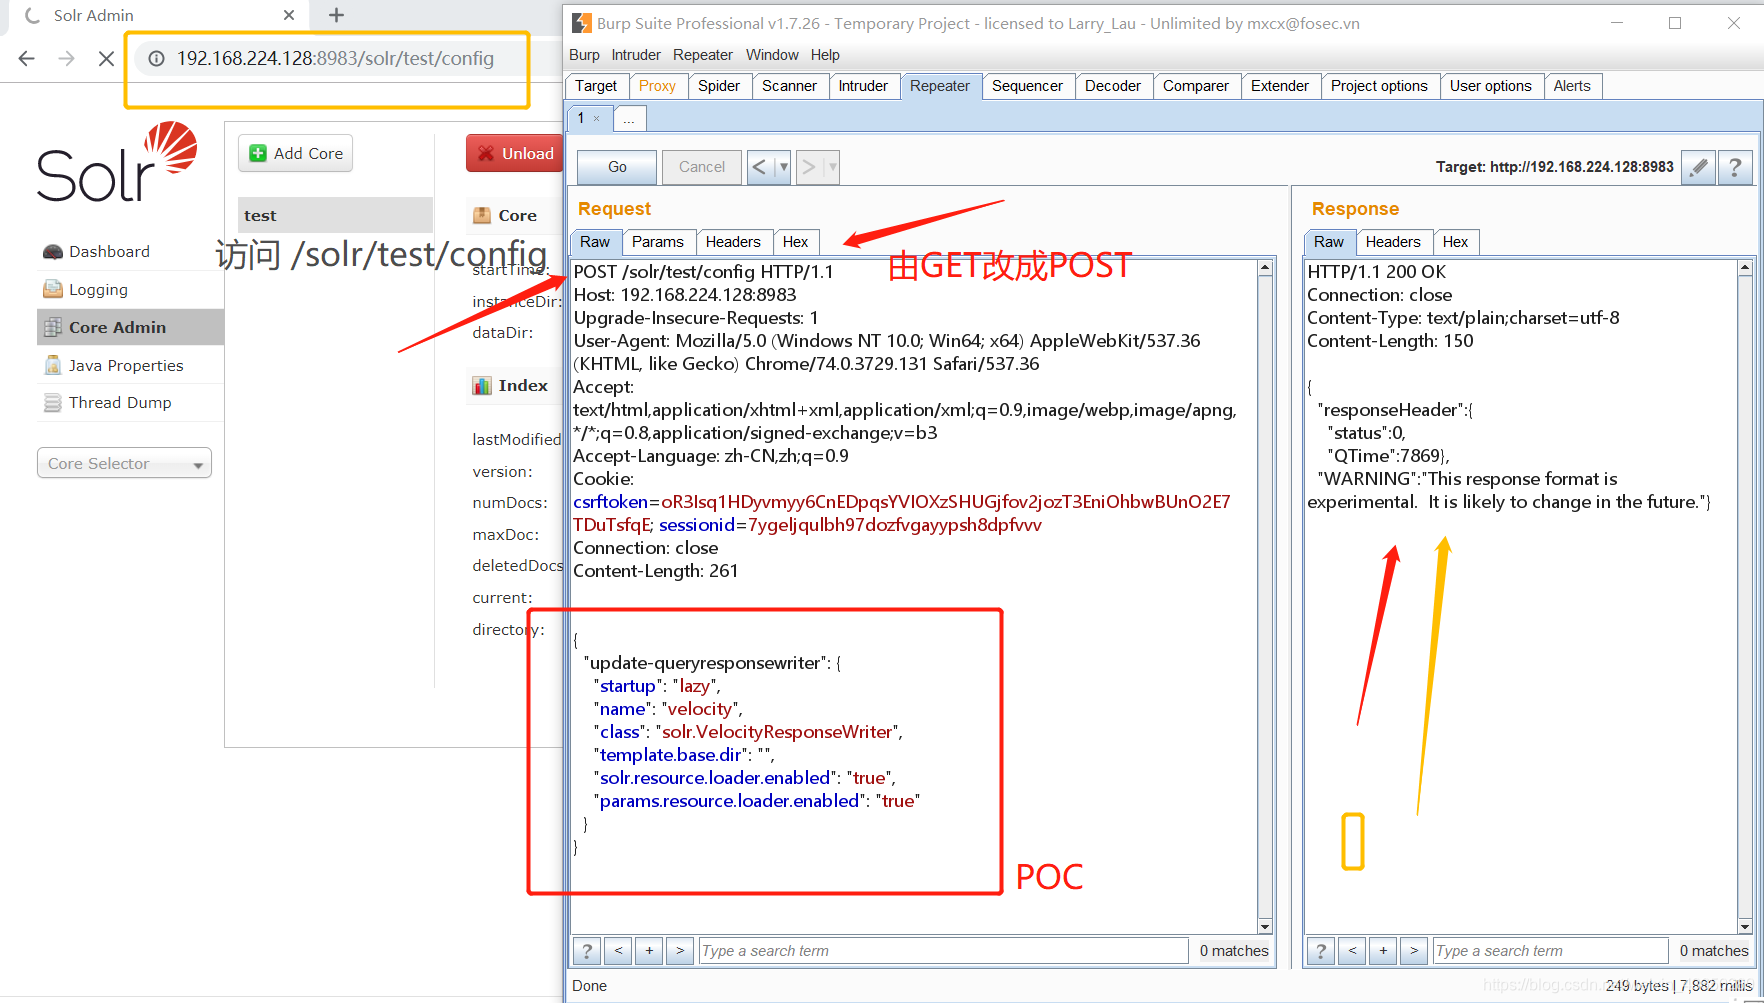
Task: Open Repeater help question mark icon
Action: click(1735, 167)
